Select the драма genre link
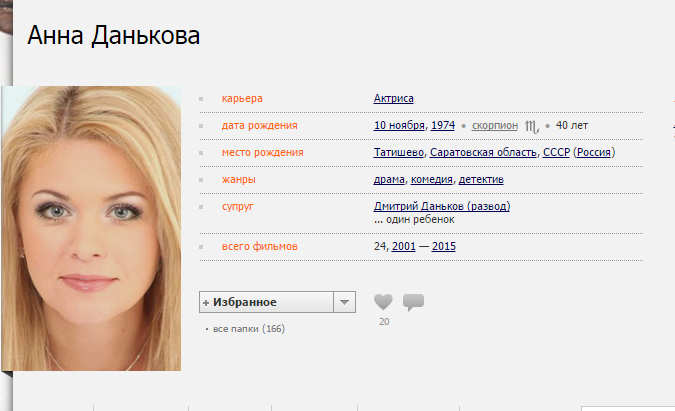Image resolution: width=675 pixels, height=411 pixels. point(389,179)
